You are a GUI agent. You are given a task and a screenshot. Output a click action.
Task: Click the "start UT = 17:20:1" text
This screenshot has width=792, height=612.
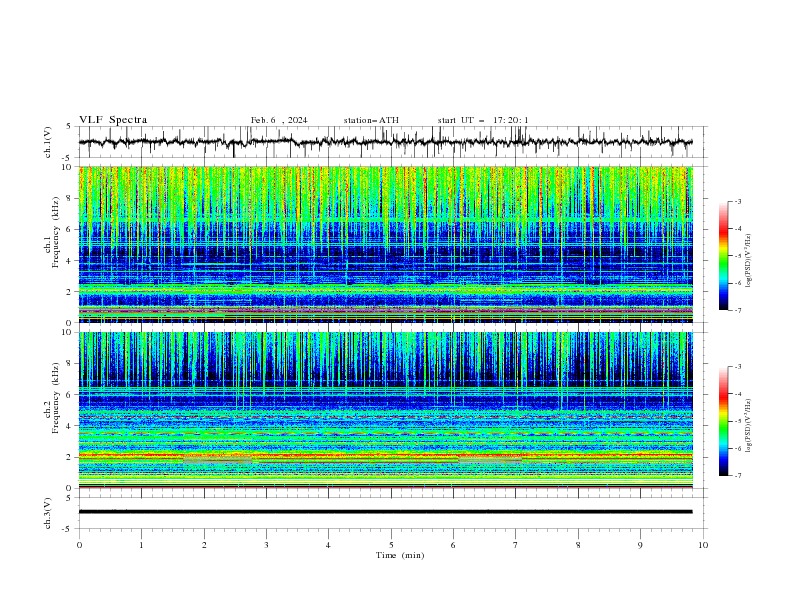pyautogui.click(x=483, y=120)
